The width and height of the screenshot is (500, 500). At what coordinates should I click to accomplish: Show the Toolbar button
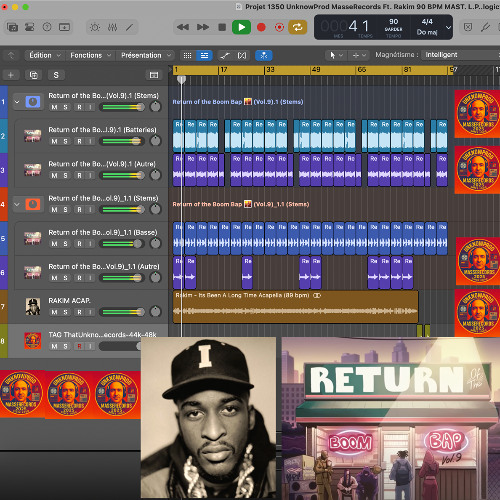coord(64,27)
